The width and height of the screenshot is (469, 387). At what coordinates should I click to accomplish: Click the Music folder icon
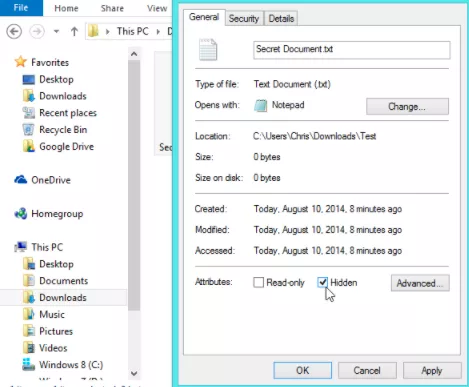tap(29, 314)
